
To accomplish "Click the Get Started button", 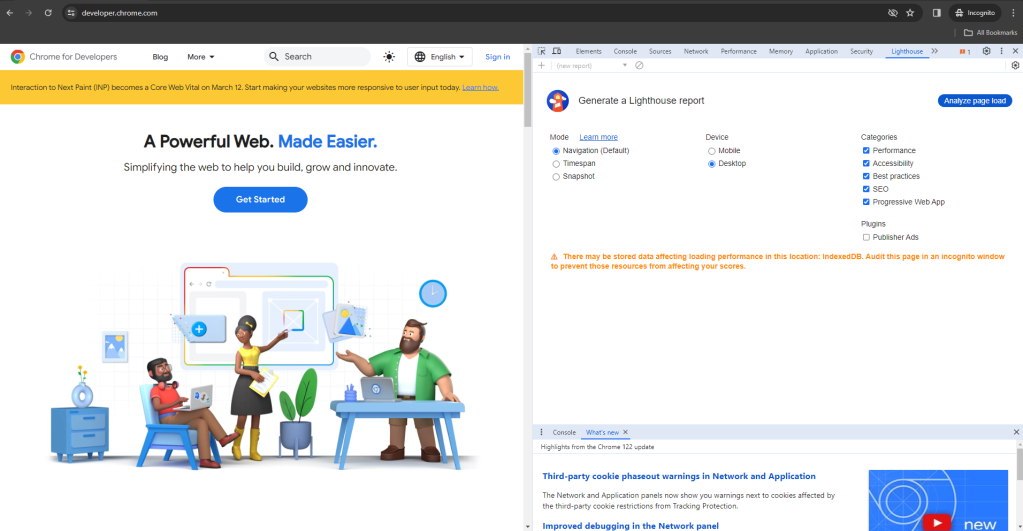I will coord(260,200).
